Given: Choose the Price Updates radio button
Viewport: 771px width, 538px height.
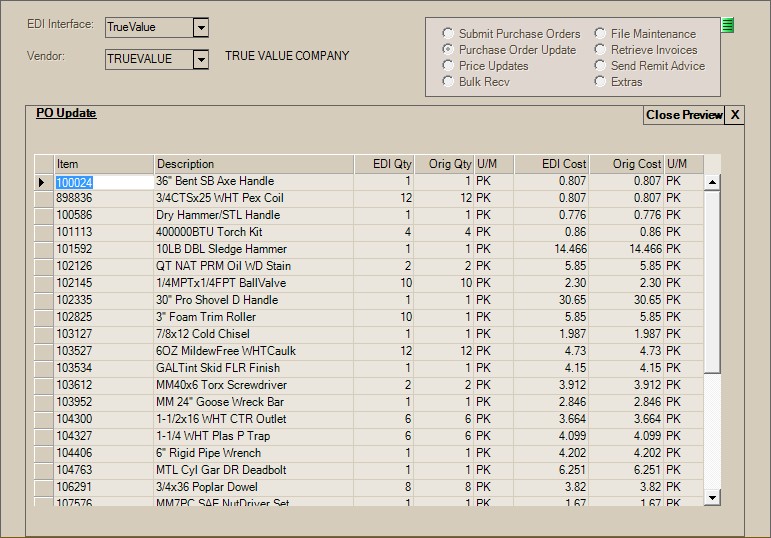Looking at the screenshot, I should click(447, 65).
